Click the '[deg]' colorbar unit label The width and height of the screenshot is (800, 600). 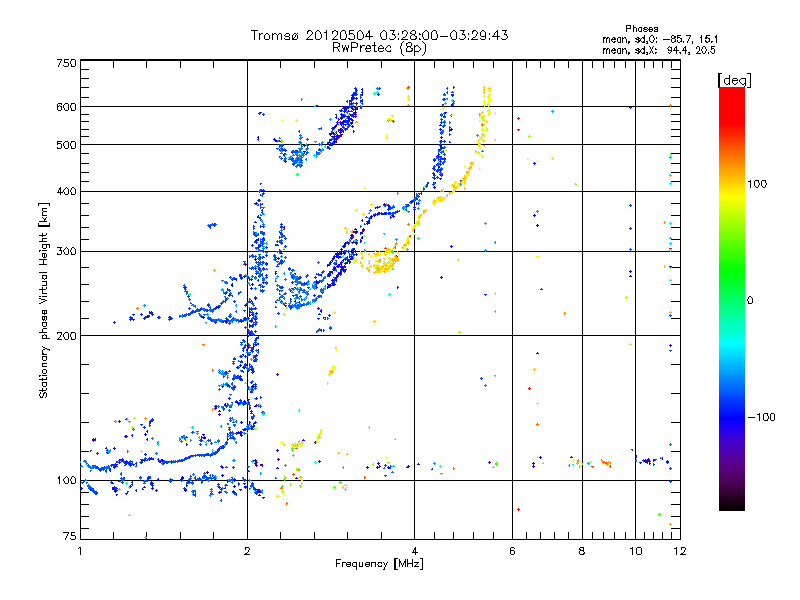coord(734,80)
